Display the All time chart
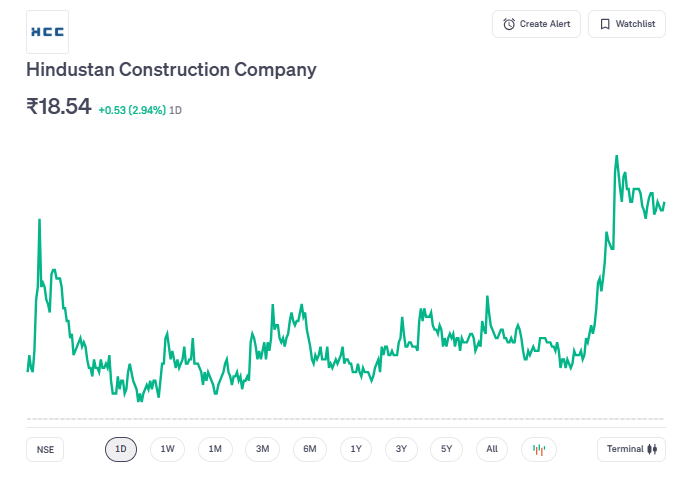Viewport: 685px width, 485px height. [x=492, y=449]
